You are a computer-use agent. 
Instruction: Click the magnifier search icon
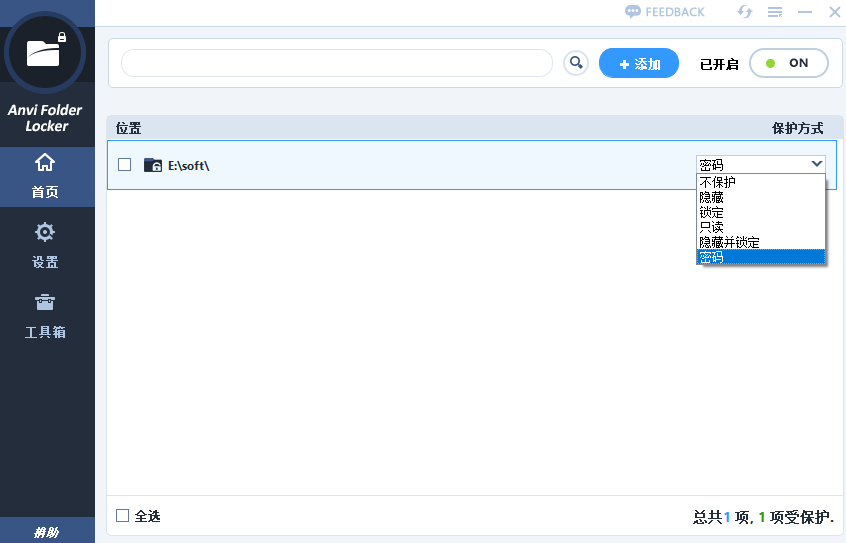click(576, 63)
